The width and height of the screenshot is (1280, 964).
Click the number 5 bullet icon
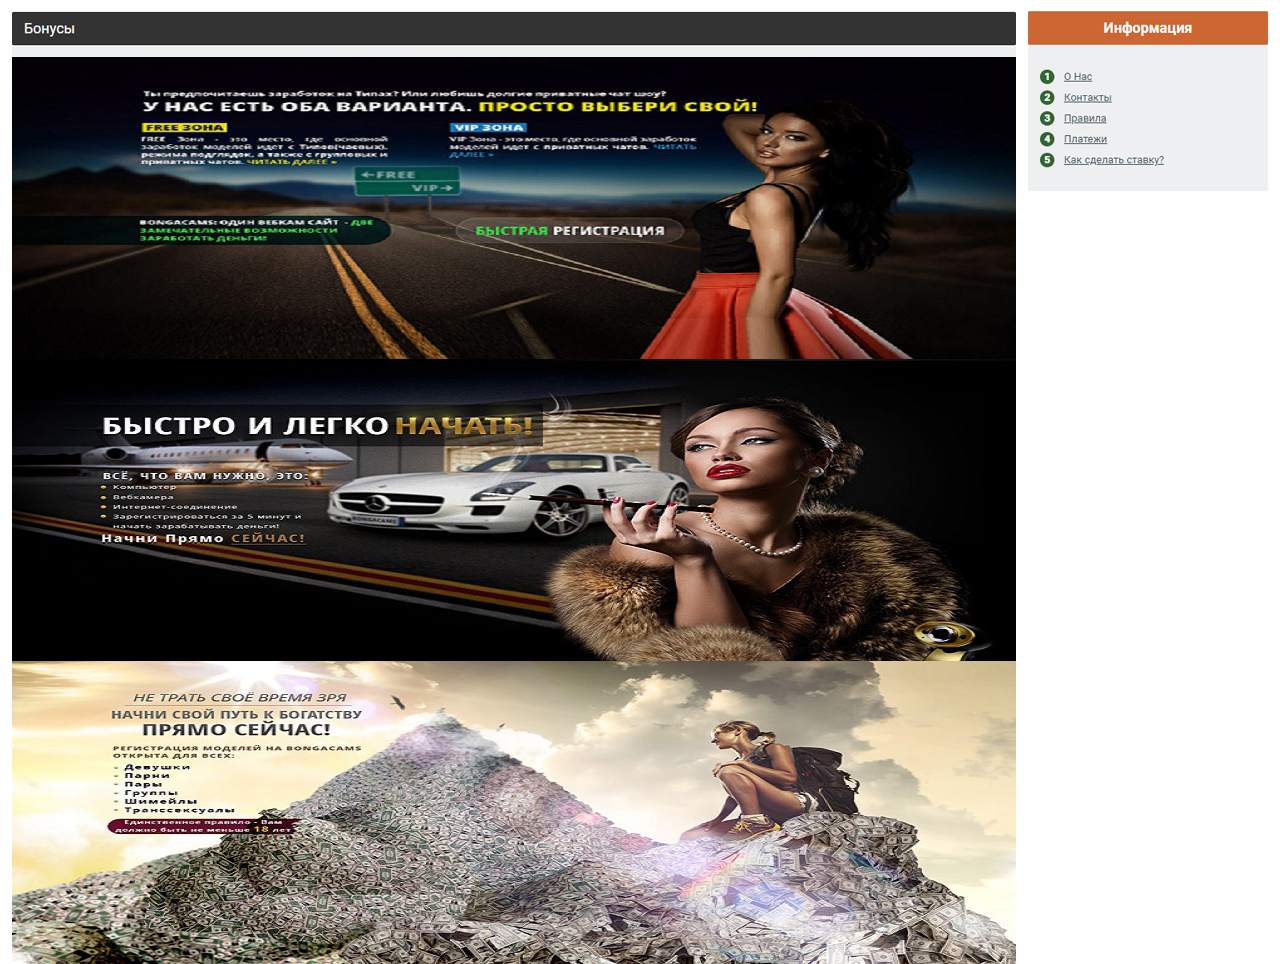(1047, 160)
